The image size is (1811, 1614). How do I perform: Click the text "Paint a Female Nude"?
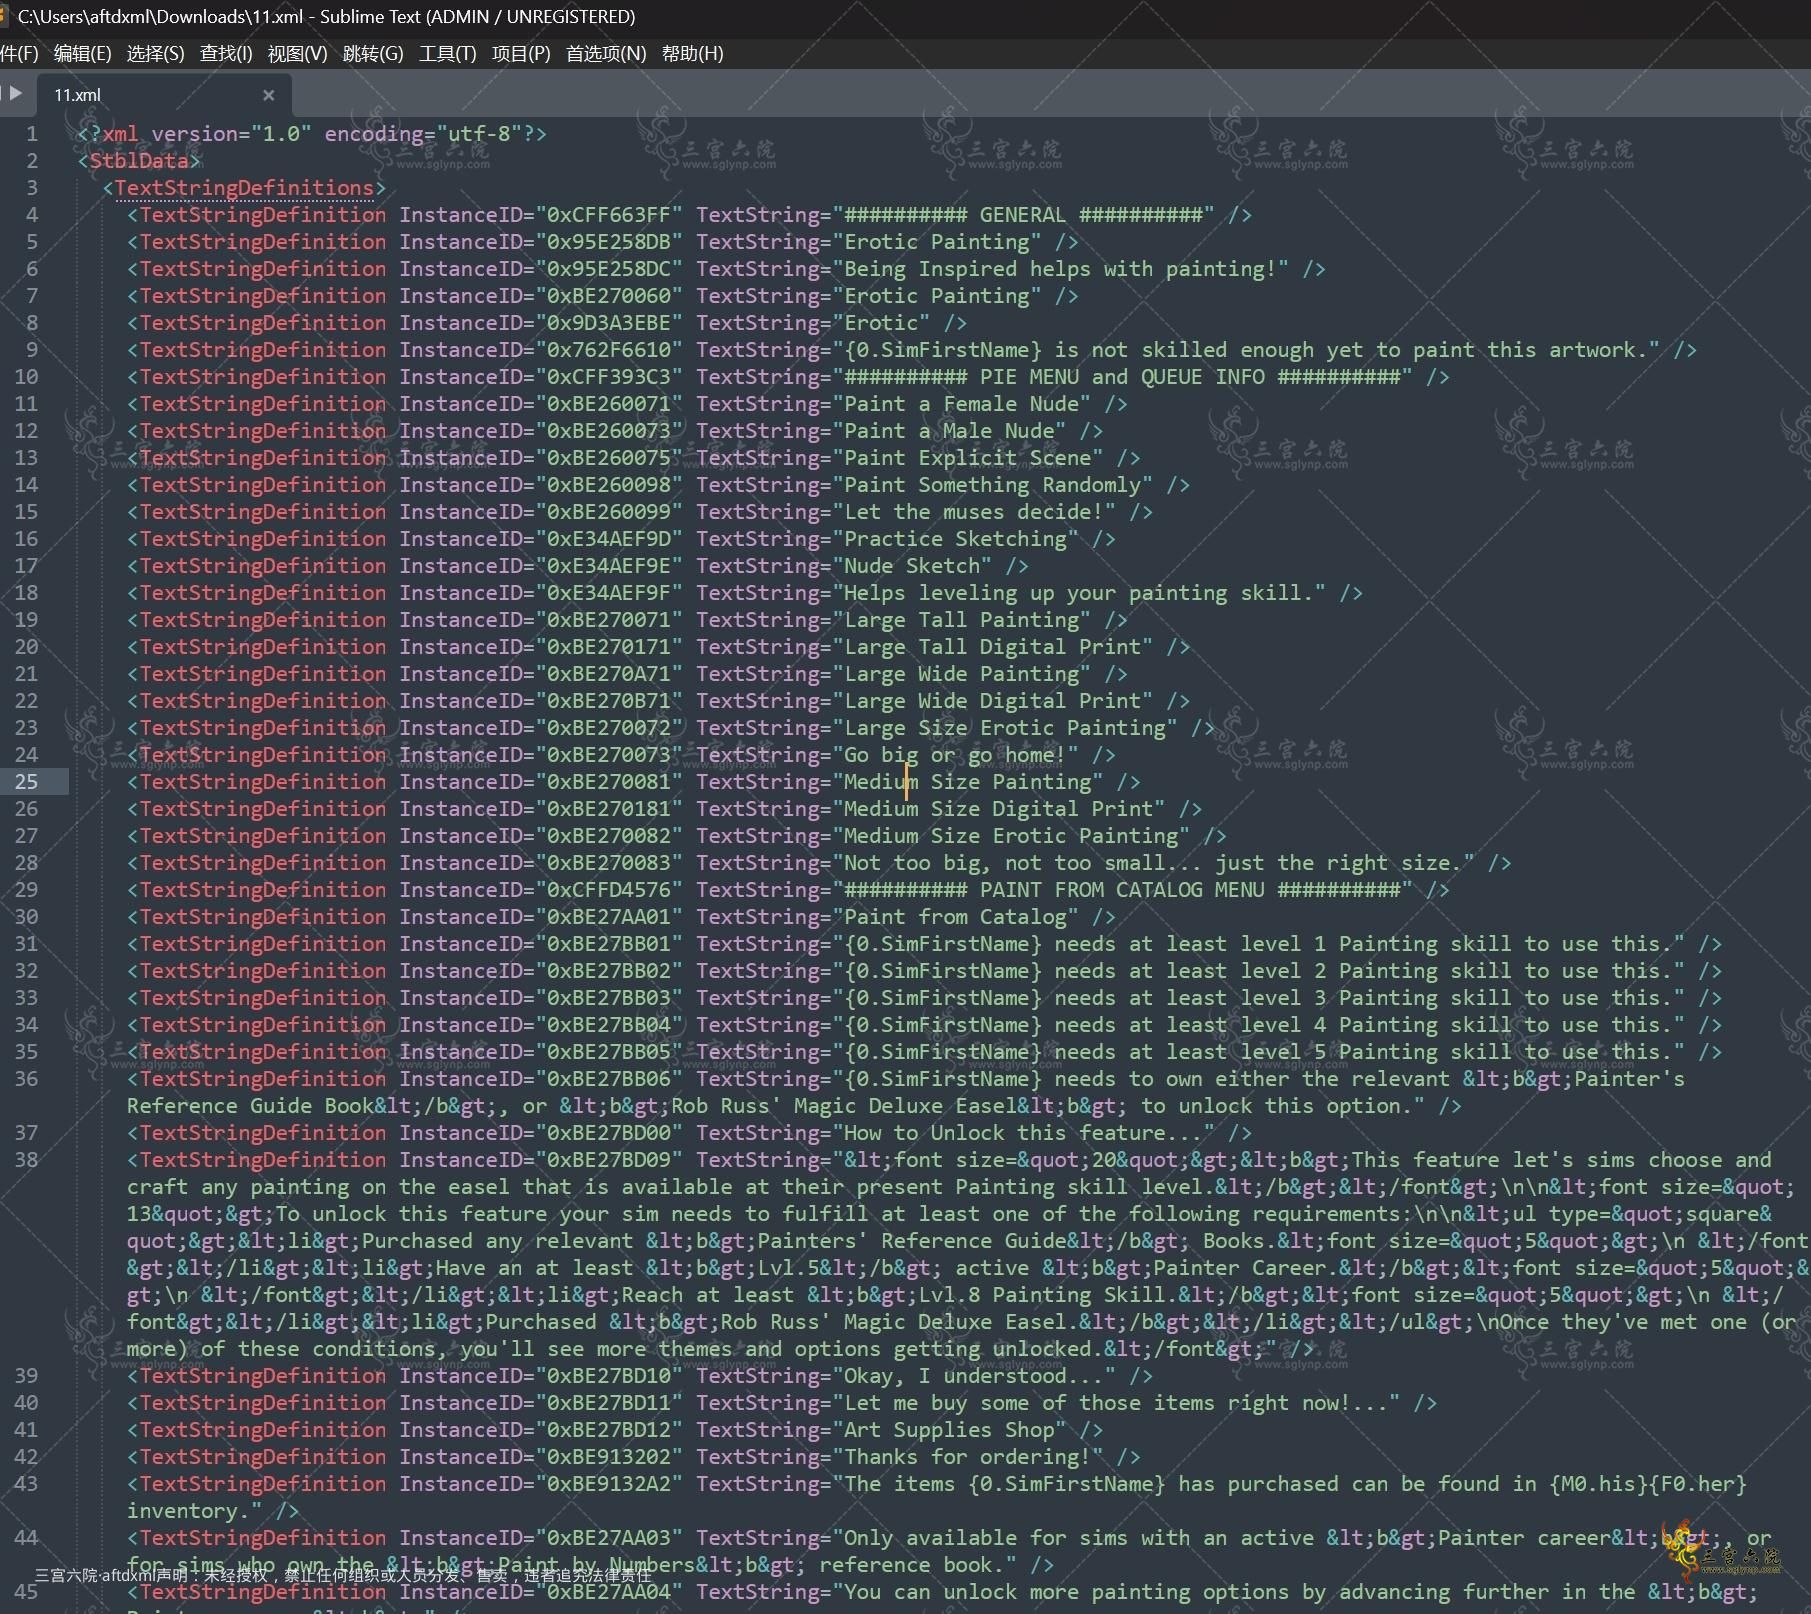[961, 404]
